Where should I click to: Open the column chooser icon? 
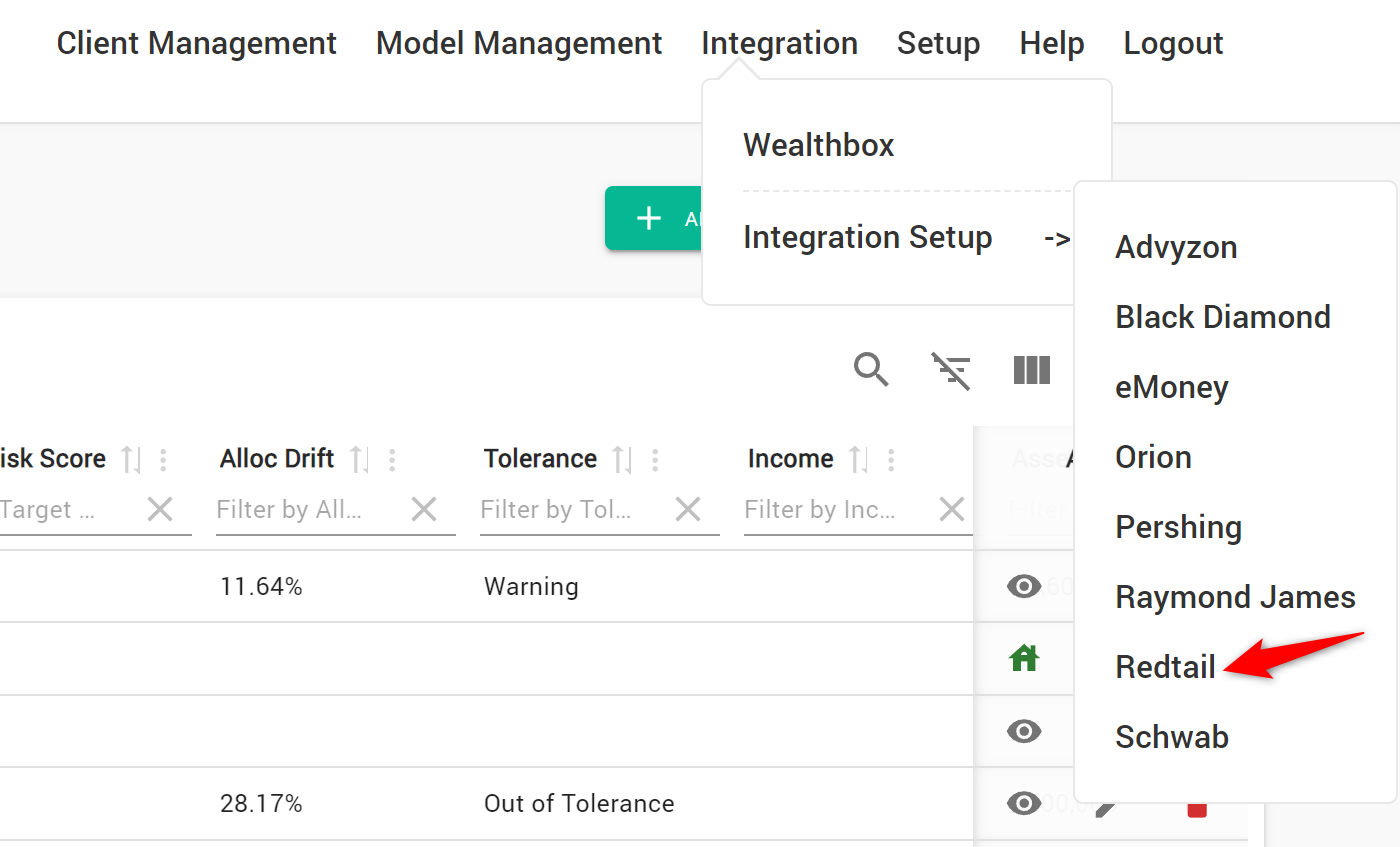pyautogui.click(x=1032, y=370)
